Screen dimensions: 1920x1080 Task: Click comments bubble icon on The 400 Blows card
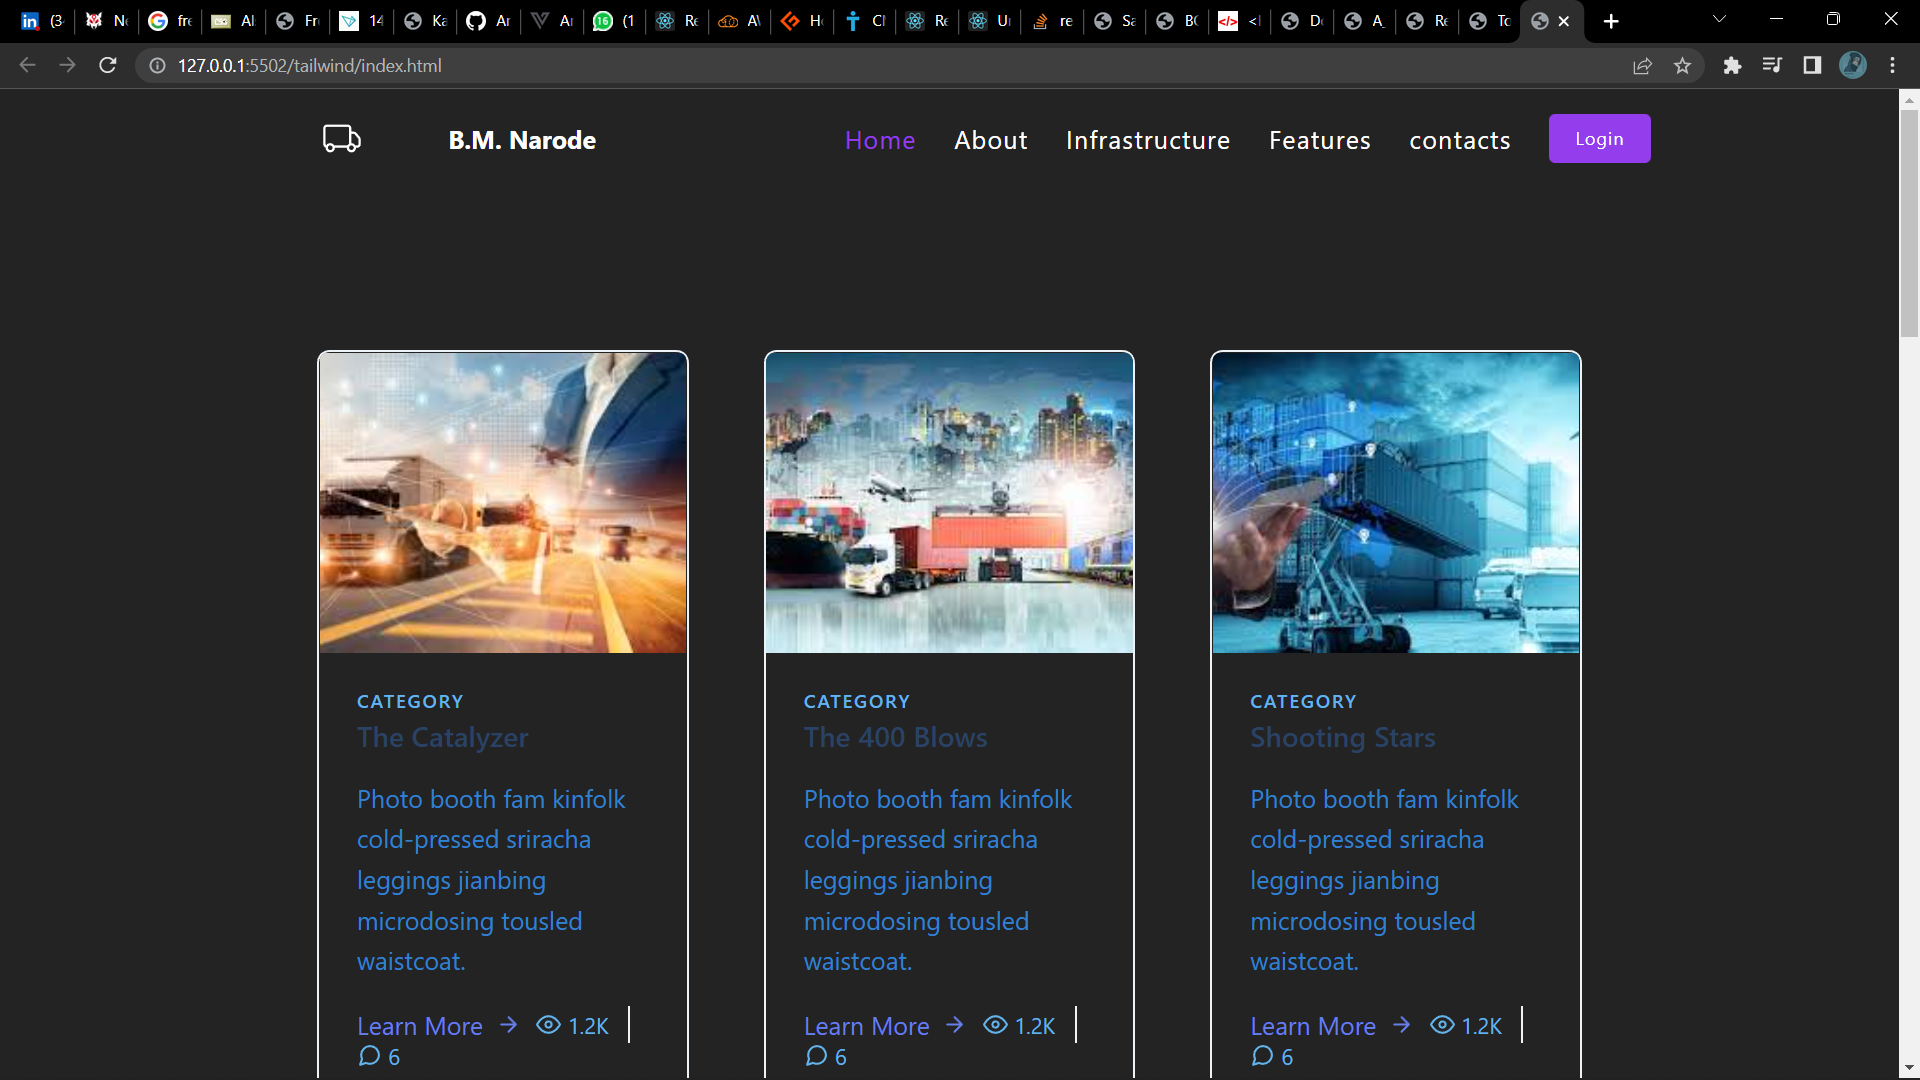click(816, 1056)
